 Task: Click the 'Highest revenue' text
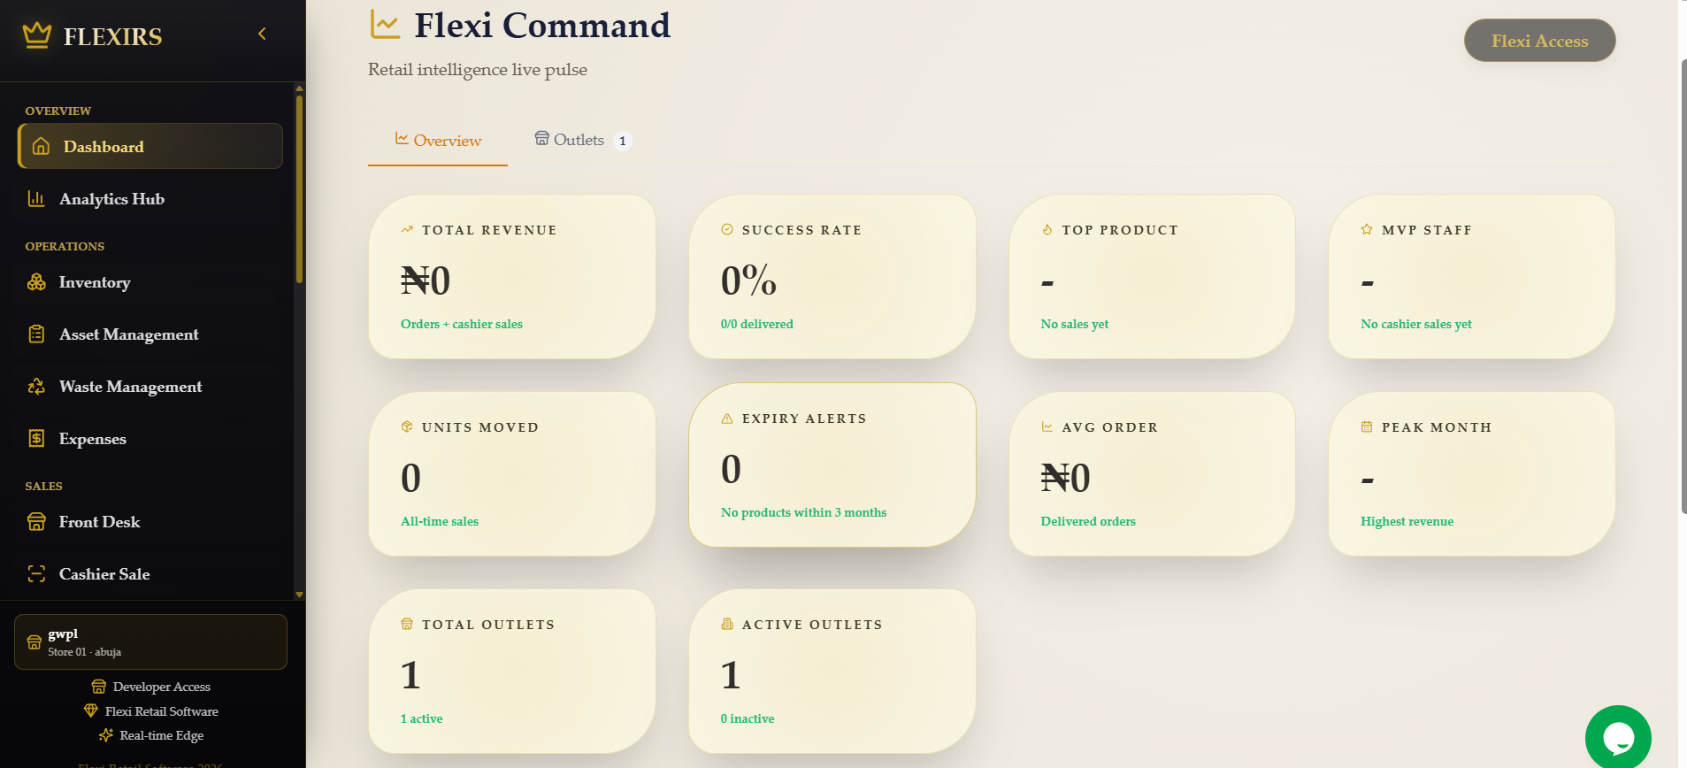click(x=1407, y=521)
